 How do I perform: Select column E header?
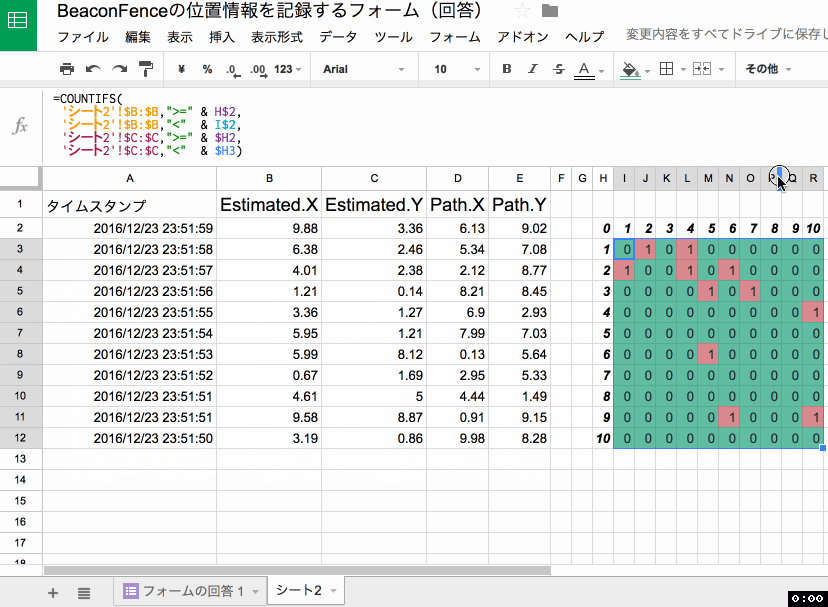point(520,179)
